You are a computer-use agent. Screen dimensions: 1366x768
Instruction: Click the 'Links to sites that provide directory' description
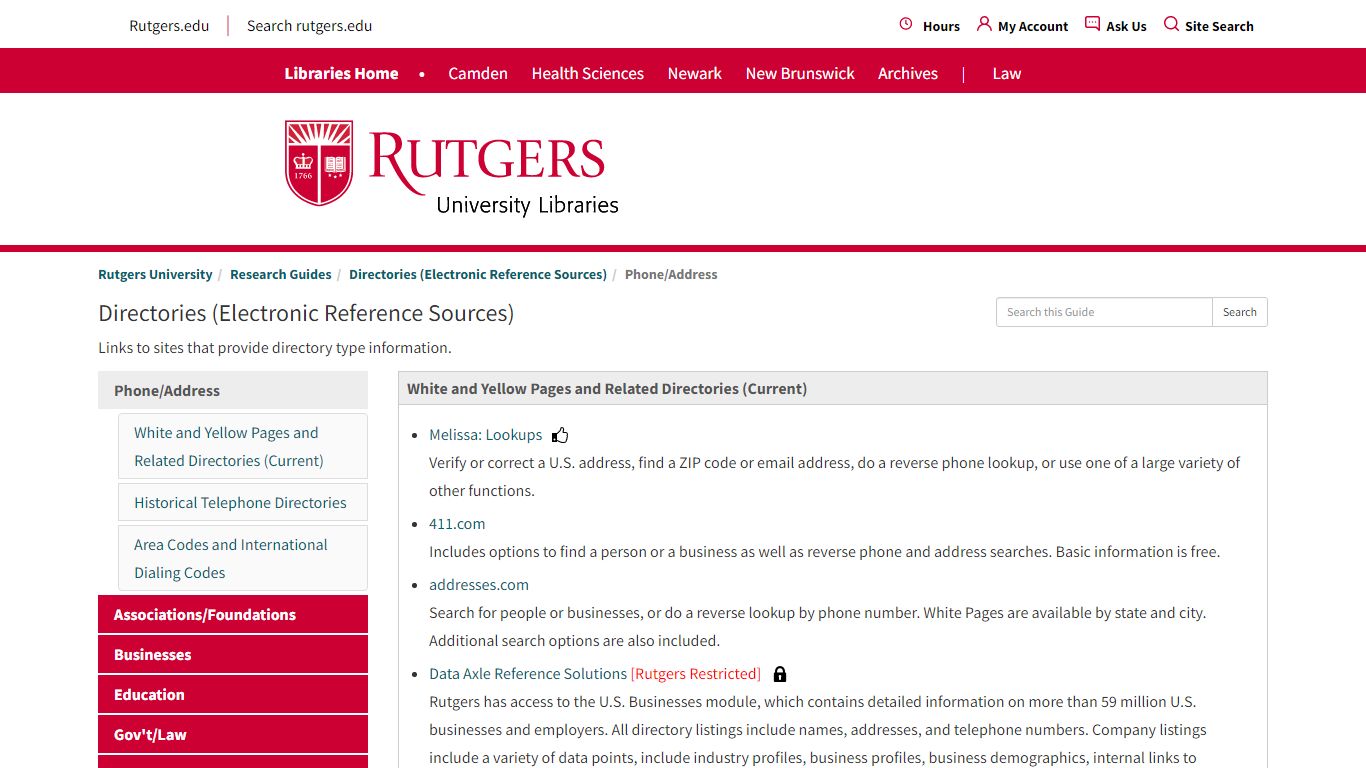[x=275, y=348]
